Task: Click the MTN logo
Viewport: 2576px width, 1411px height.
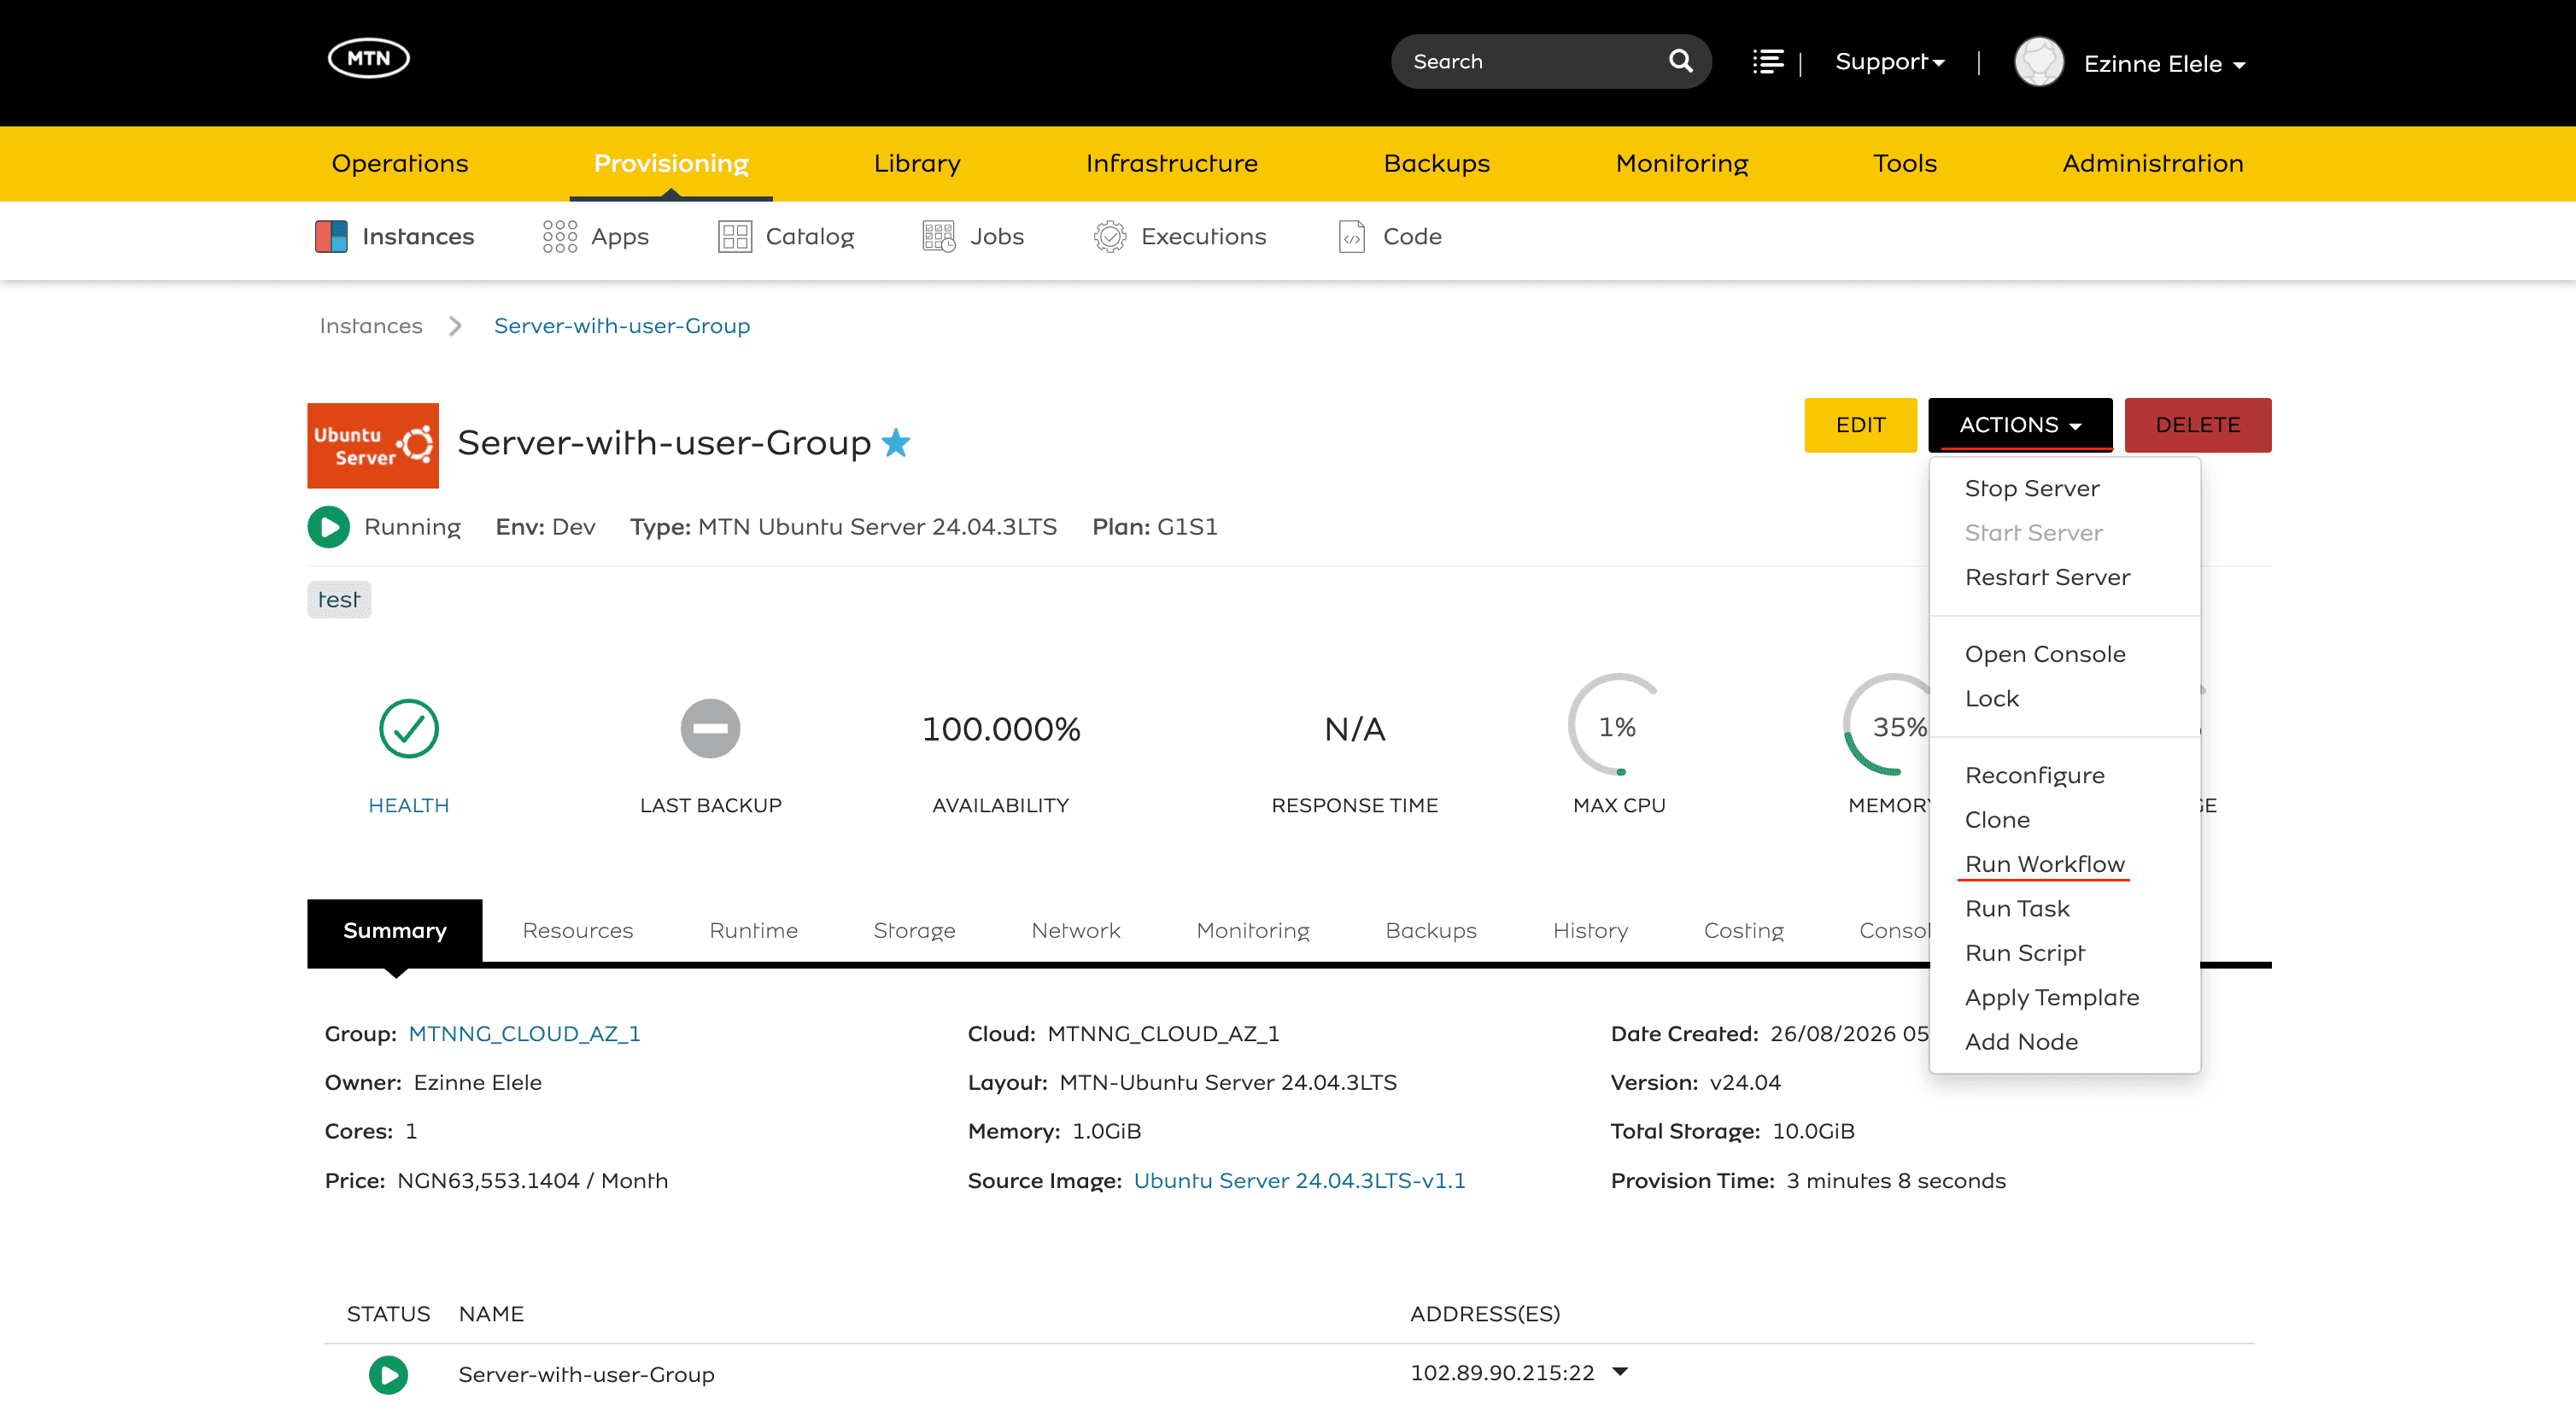Action: (368, 58)
